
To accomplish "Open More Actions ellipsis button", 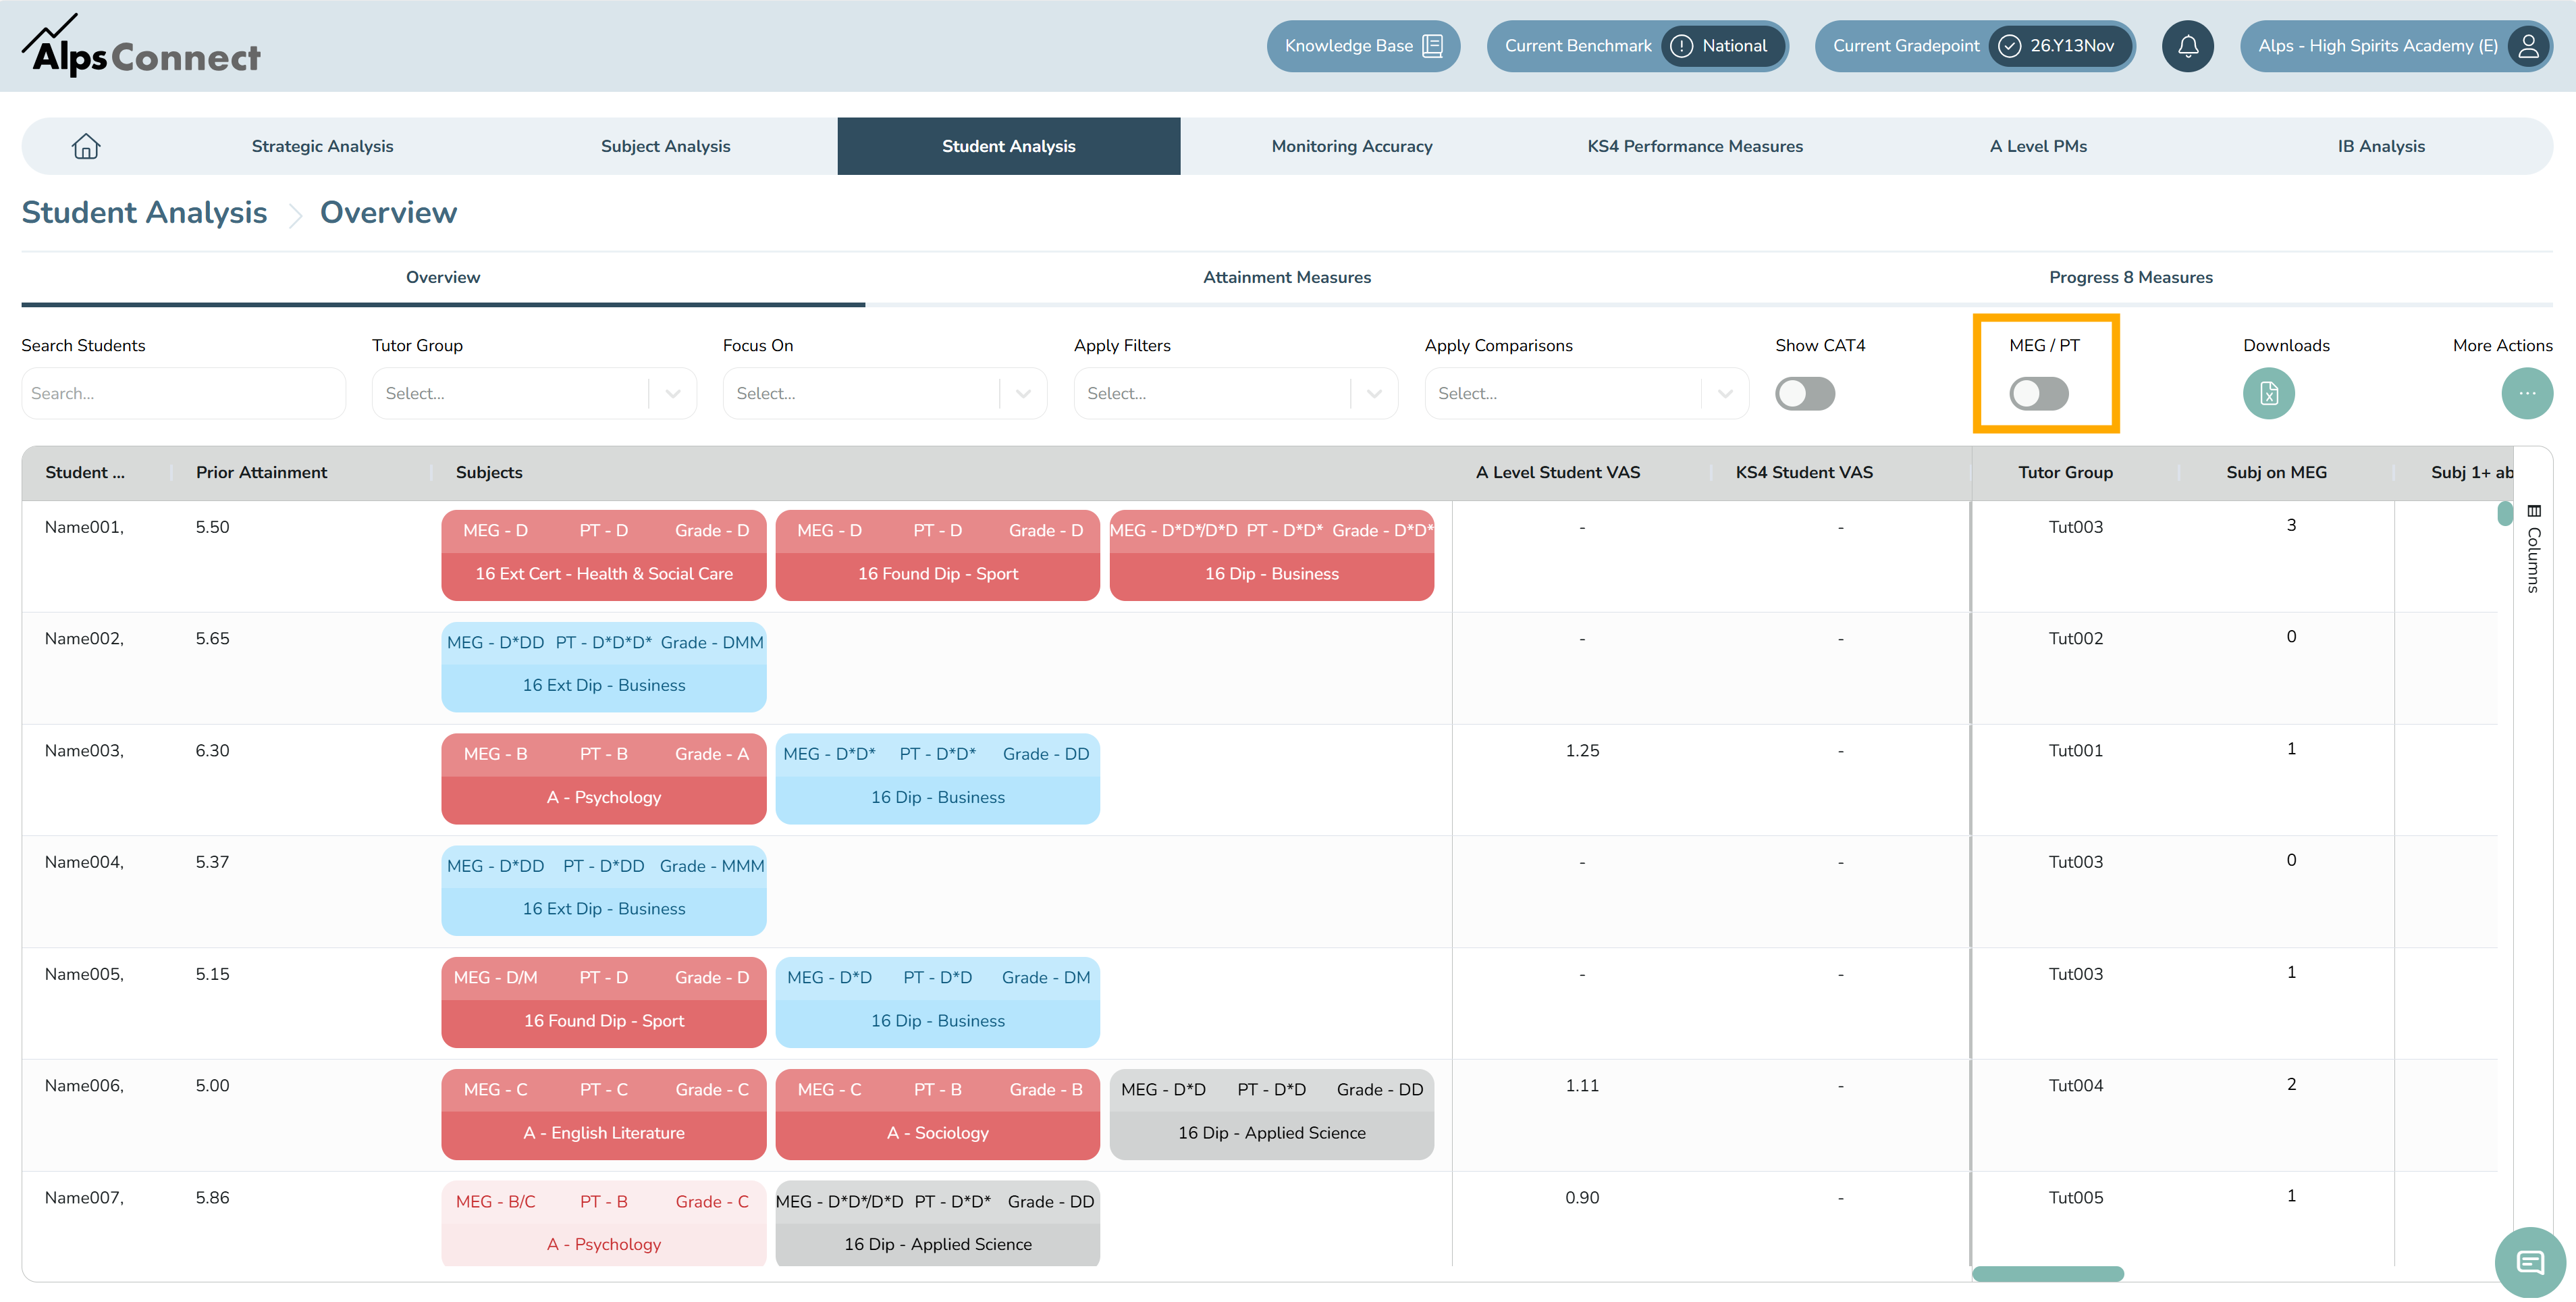I will pyautogui.click(x=2526, y=394).
